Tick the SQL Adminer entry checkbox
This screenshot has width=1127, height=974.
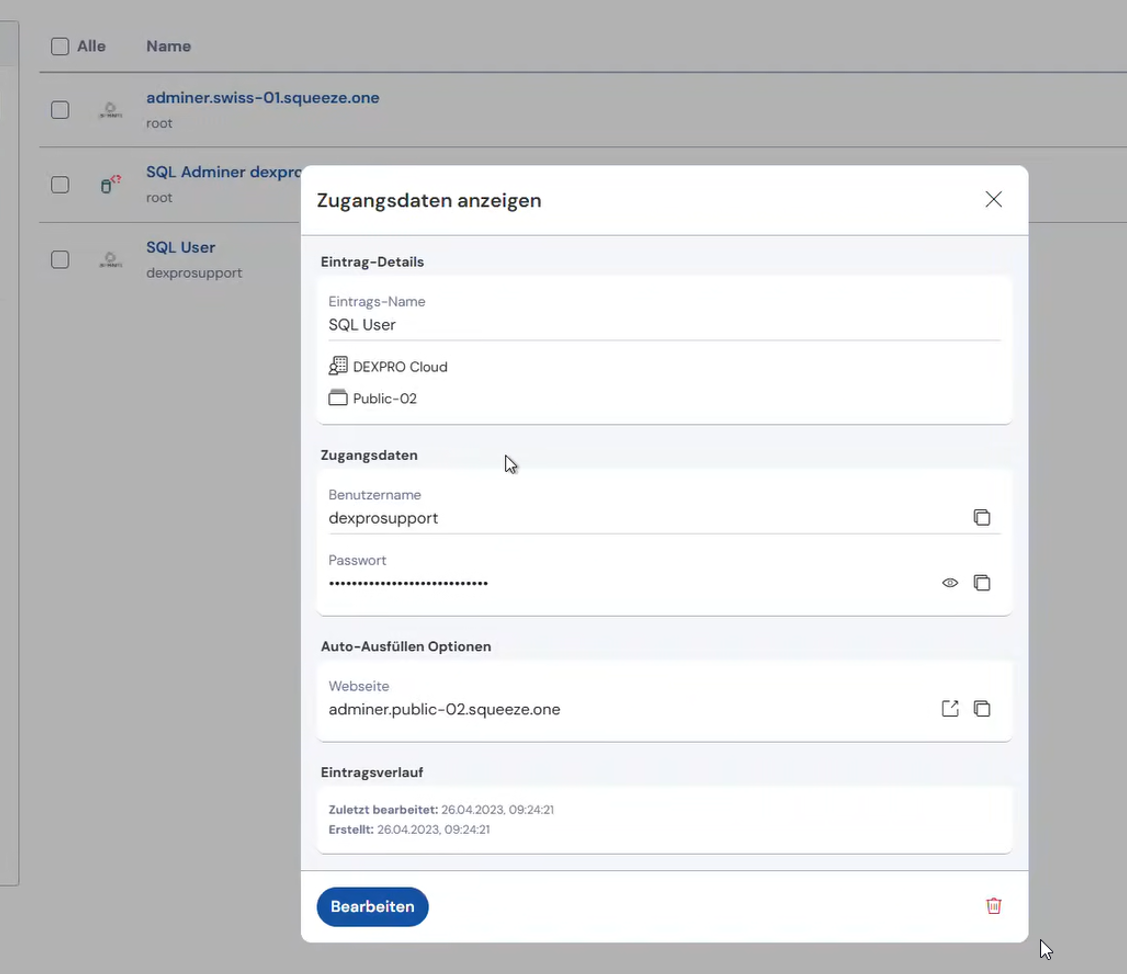[60, 184]
